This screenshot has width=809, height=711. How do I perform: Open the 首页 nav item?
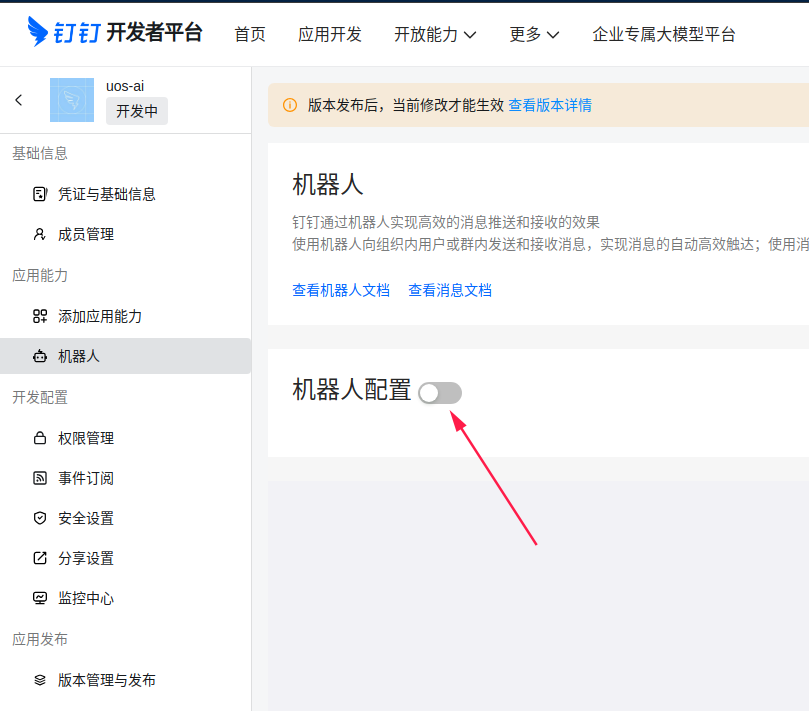point(250,35)
